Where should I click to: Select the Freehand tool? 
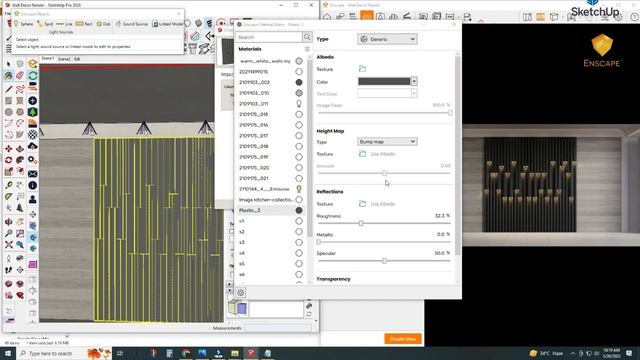pyautogui.click(x=20, y=89)
